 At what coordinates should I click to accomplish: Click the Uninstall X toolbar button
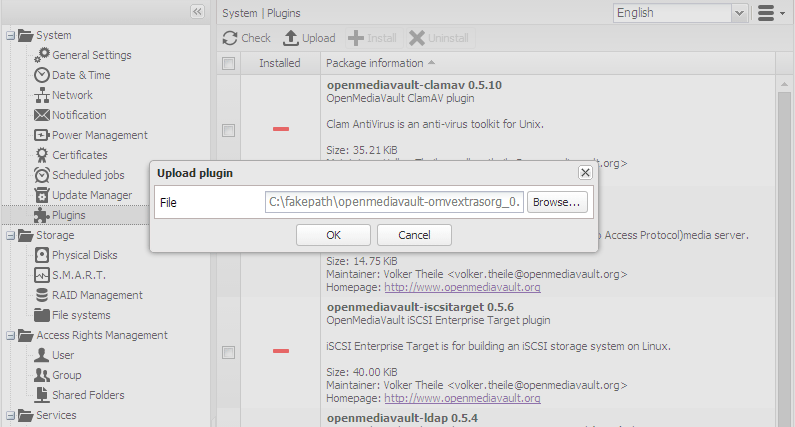coord(439,38)
